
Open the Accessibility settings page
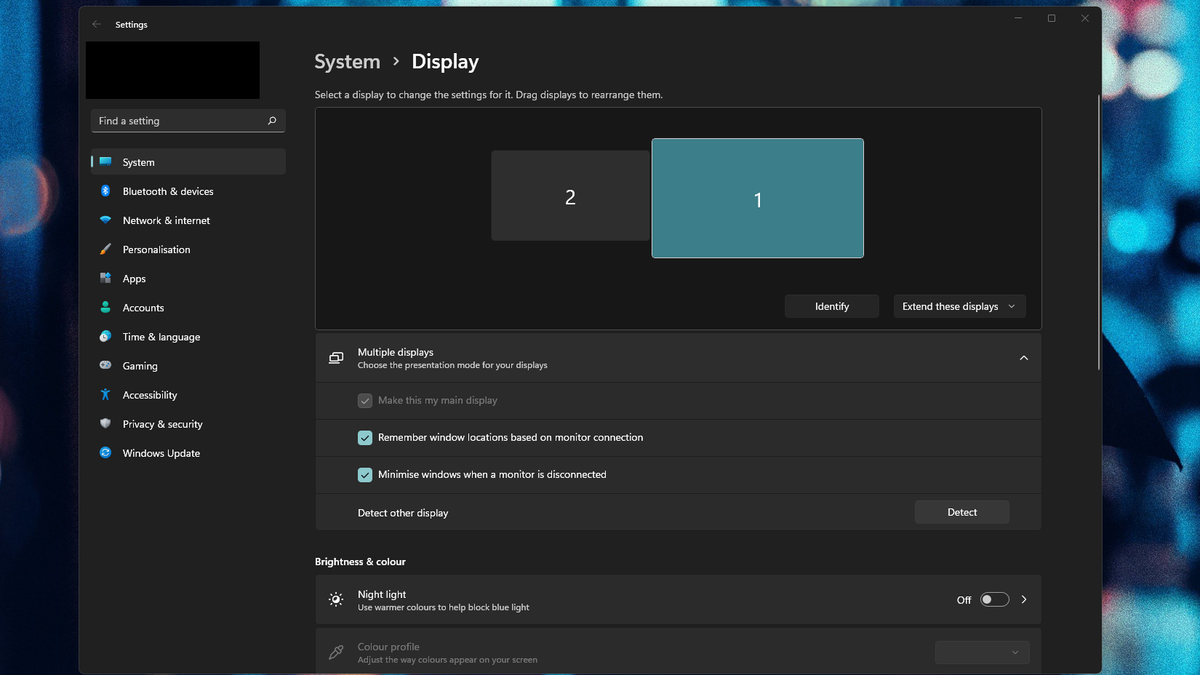click(150, 395)
